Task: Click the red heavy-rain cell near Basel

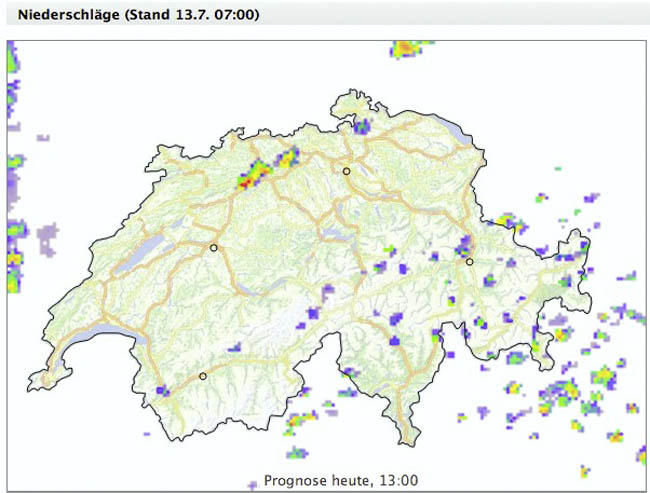Action: tap(246, 182)
